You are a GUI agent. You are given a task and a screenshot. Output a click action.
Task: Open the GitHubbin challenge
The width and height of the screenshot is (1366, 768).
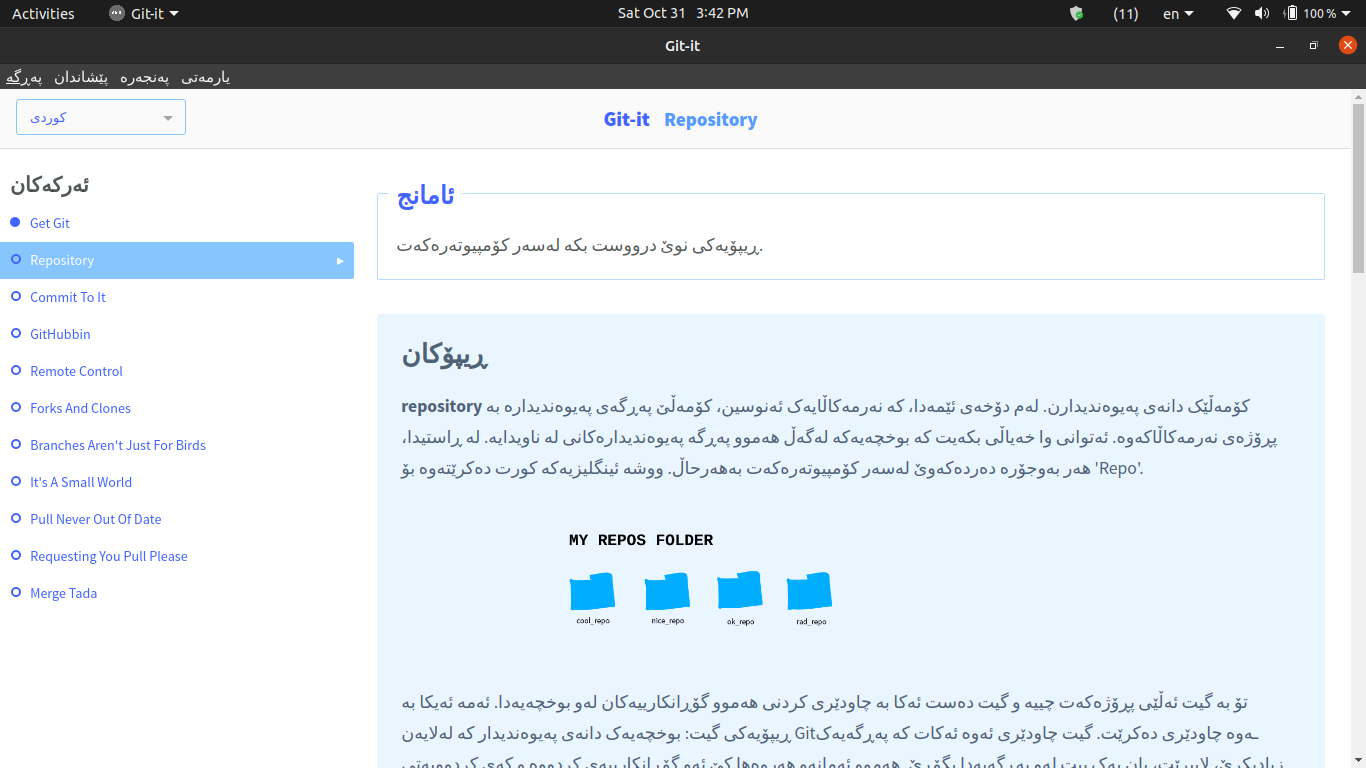click(x=60, y=334)
